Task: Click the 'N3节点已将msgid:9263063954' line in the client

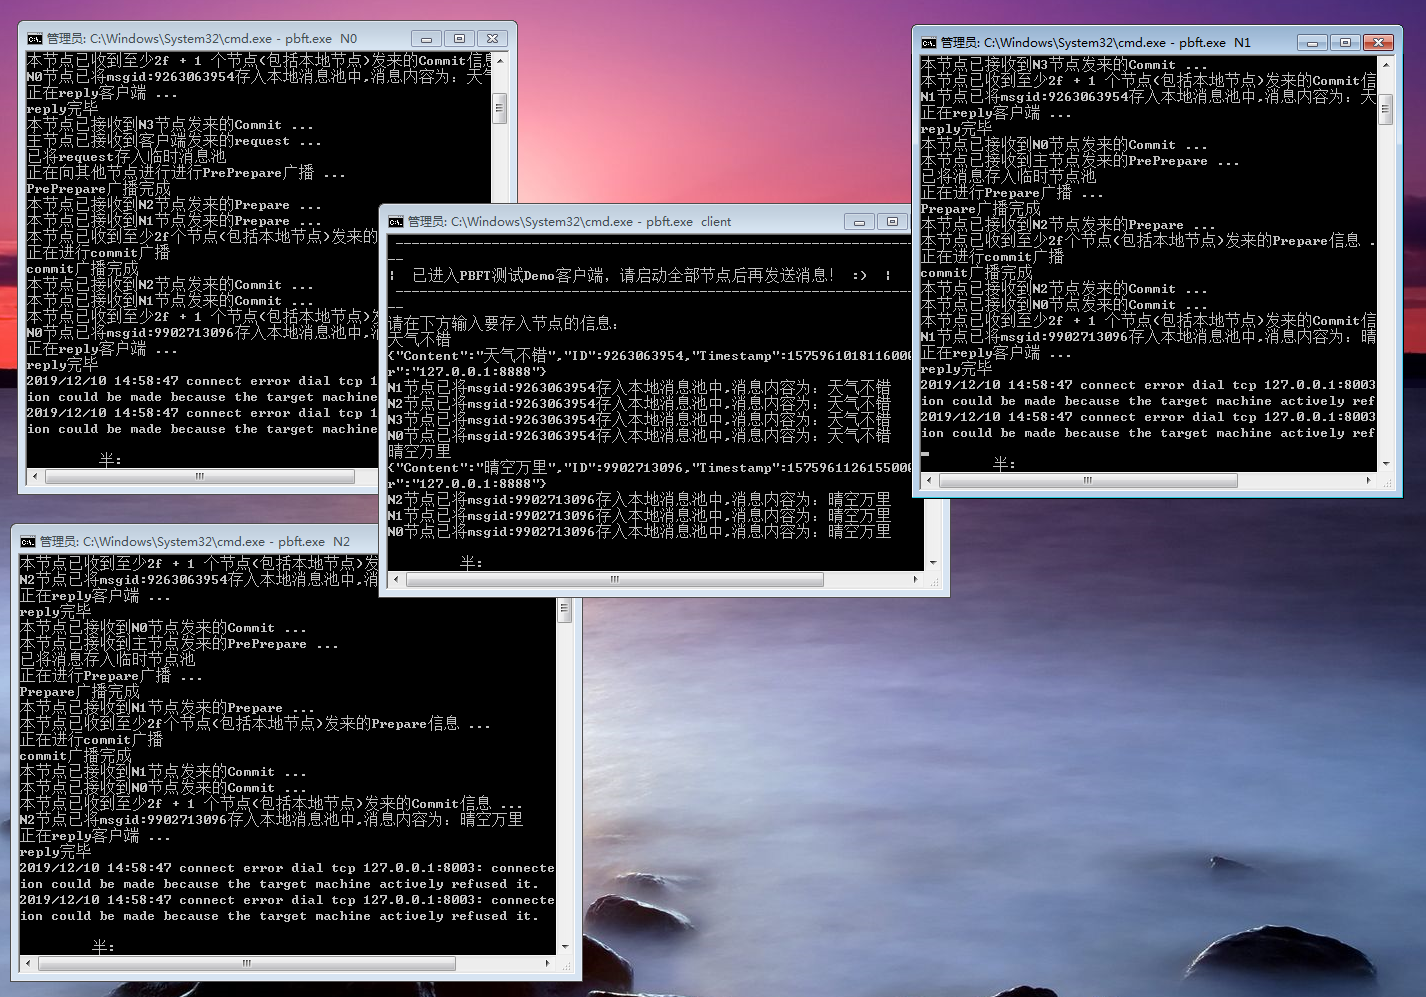Action: [x=639, y=420]
